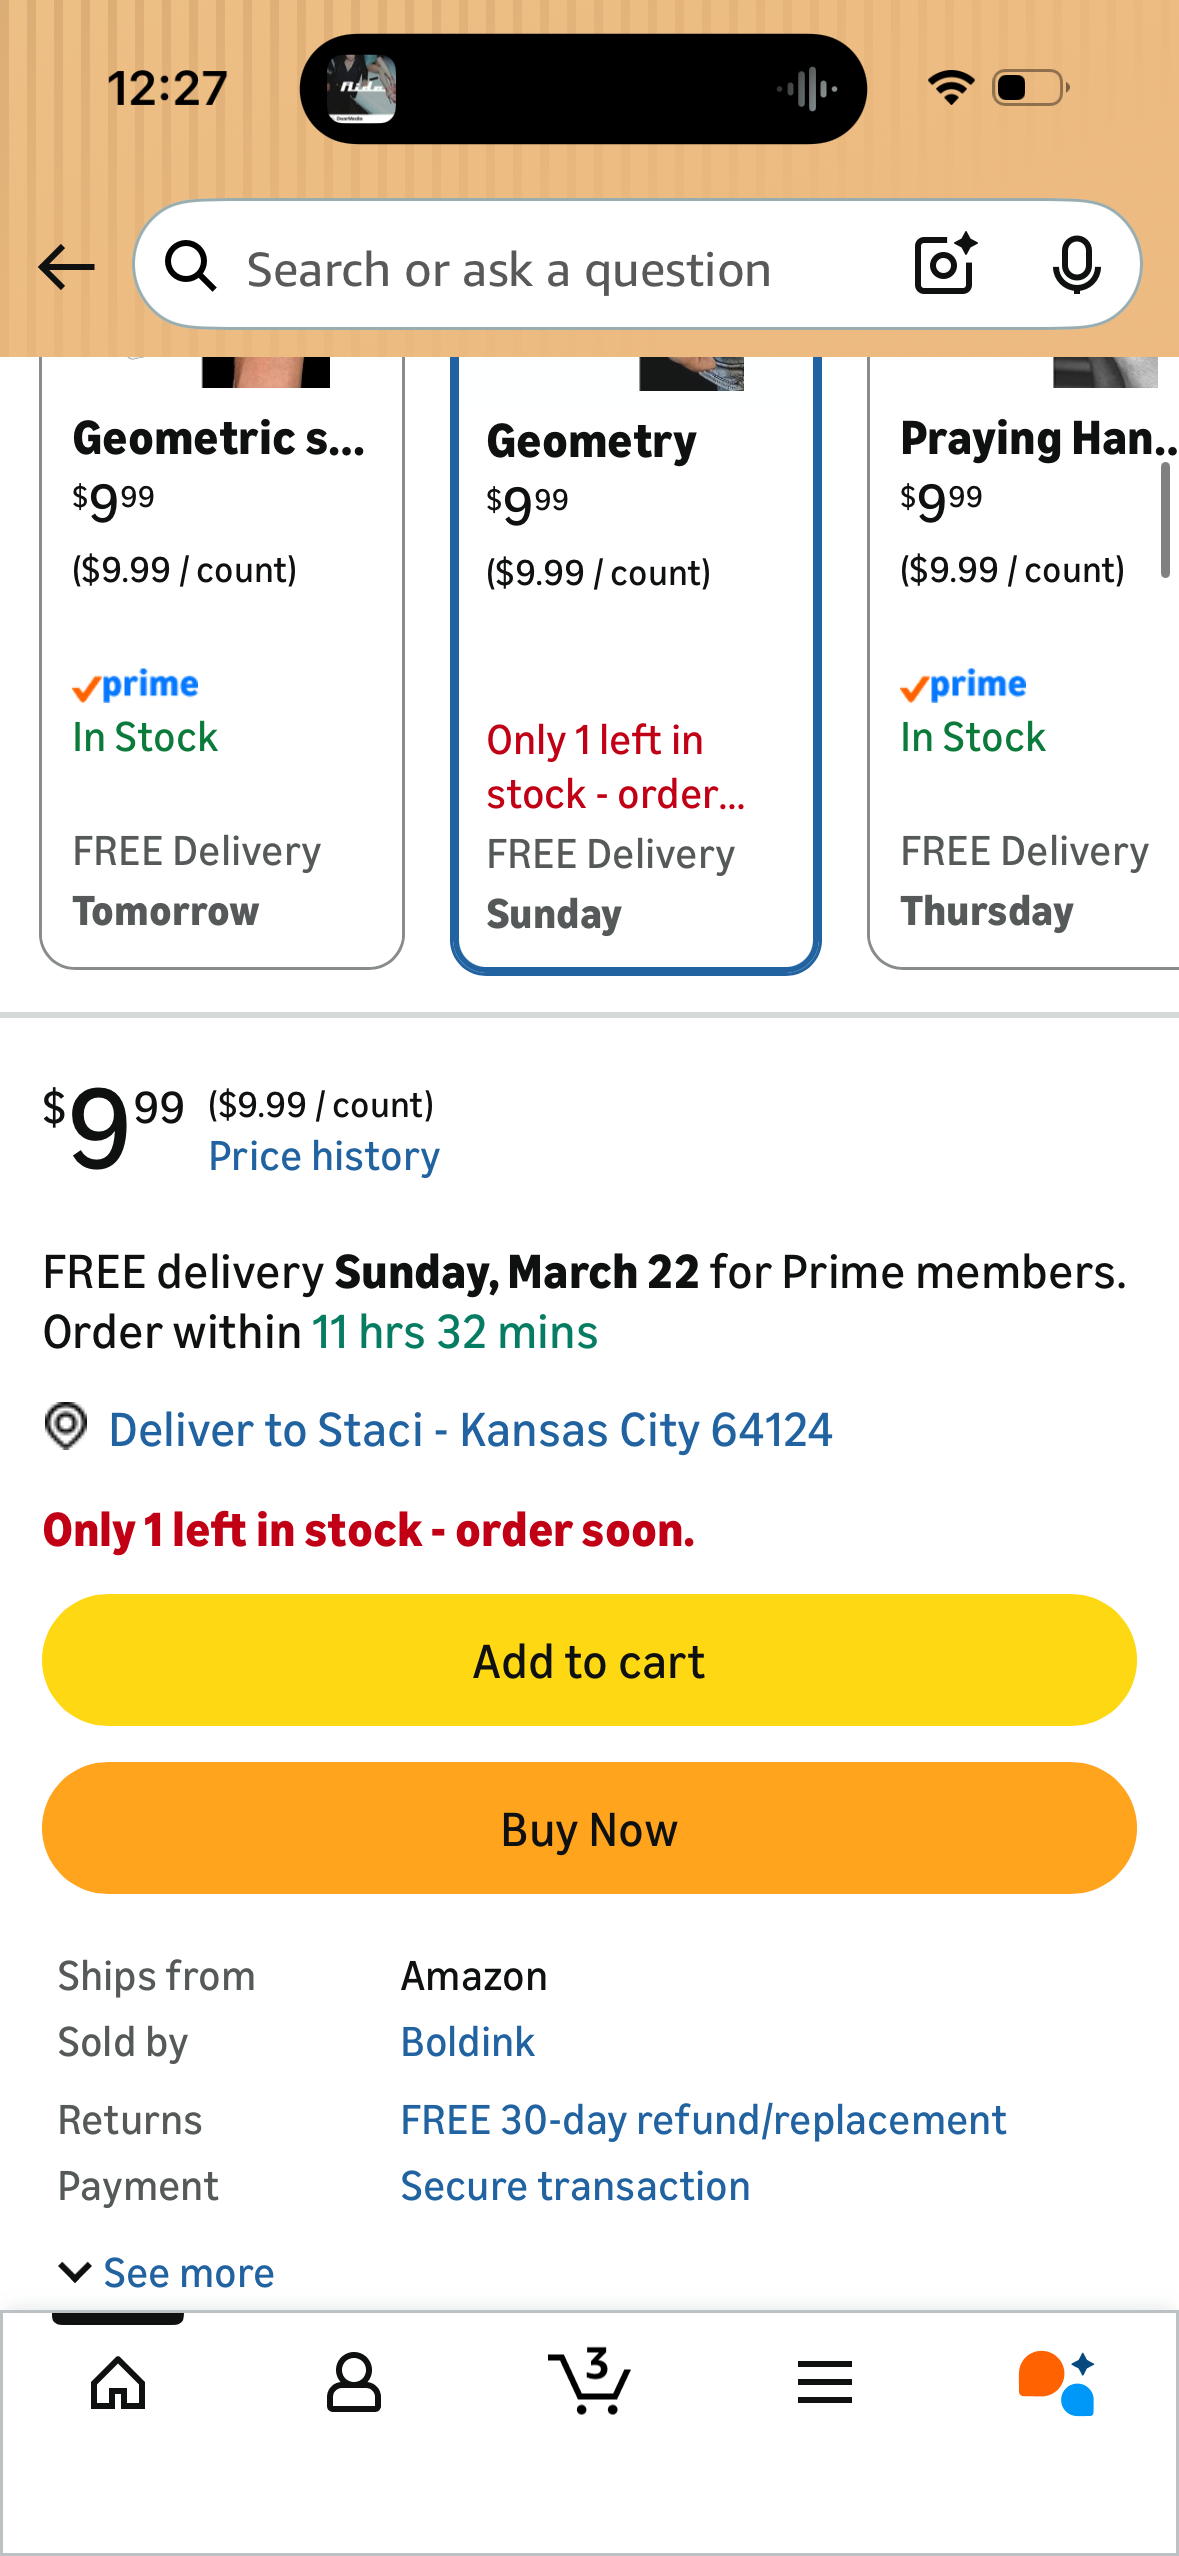Tap the Add to cart button
Viewport: 1179px width, 2556px height.
(x=589, y=1660)
